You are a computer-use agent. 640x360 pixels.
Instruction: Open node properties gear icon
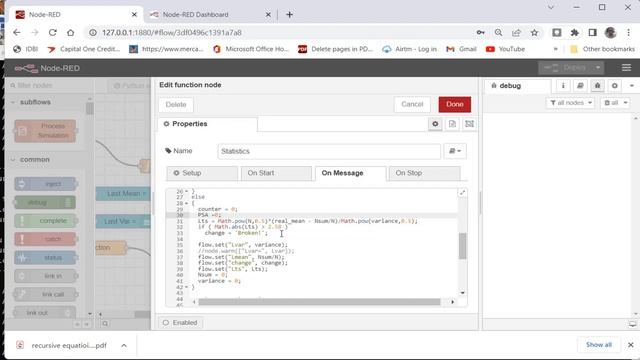pos(435,124)
